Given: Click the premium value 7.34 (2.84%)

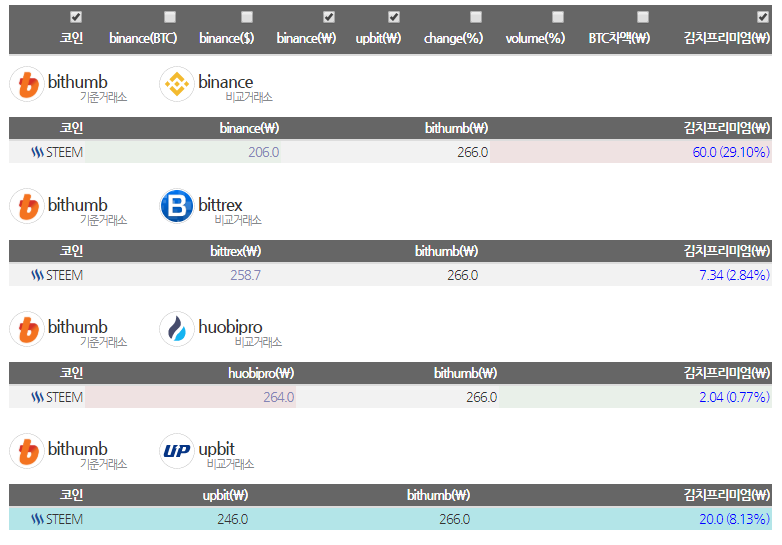Looking at the screenshot, I should pos(734,275).
